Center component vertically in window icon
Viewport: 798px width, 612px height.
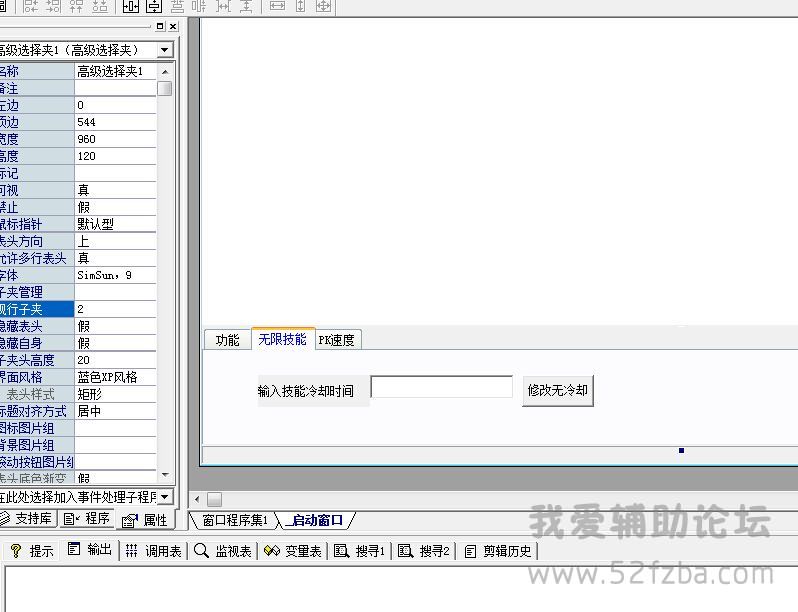[154, 6]
